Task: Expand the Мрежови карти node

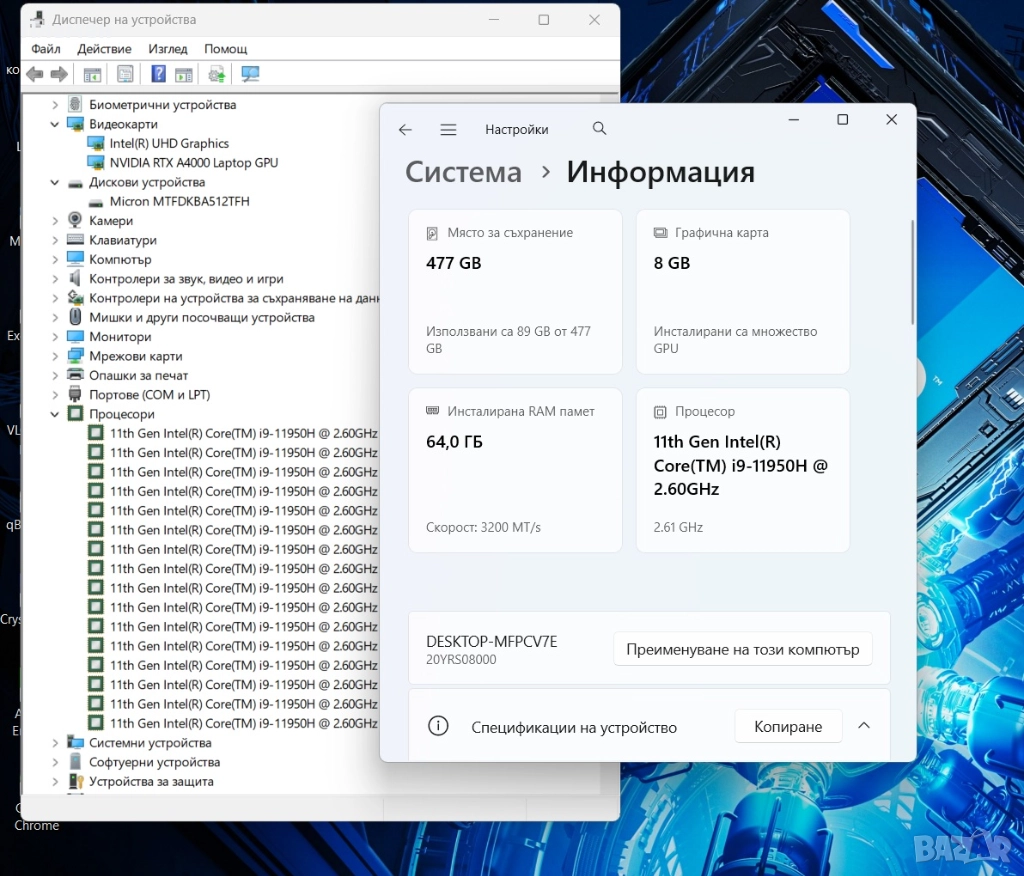Action: [x=55, y=356]
